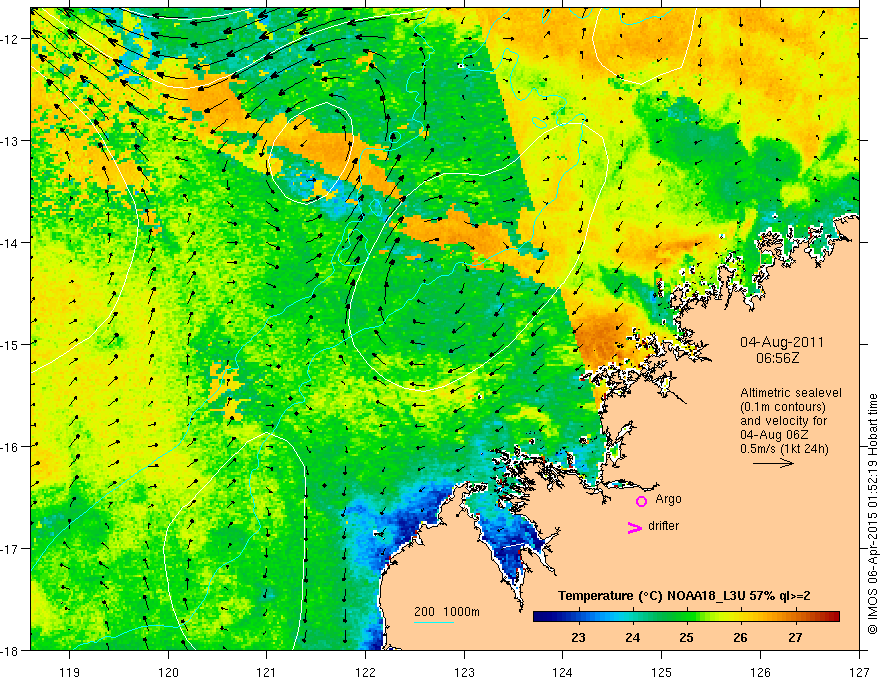Click the dark blue cold end of color bar
880x680 pixels.
540,617
